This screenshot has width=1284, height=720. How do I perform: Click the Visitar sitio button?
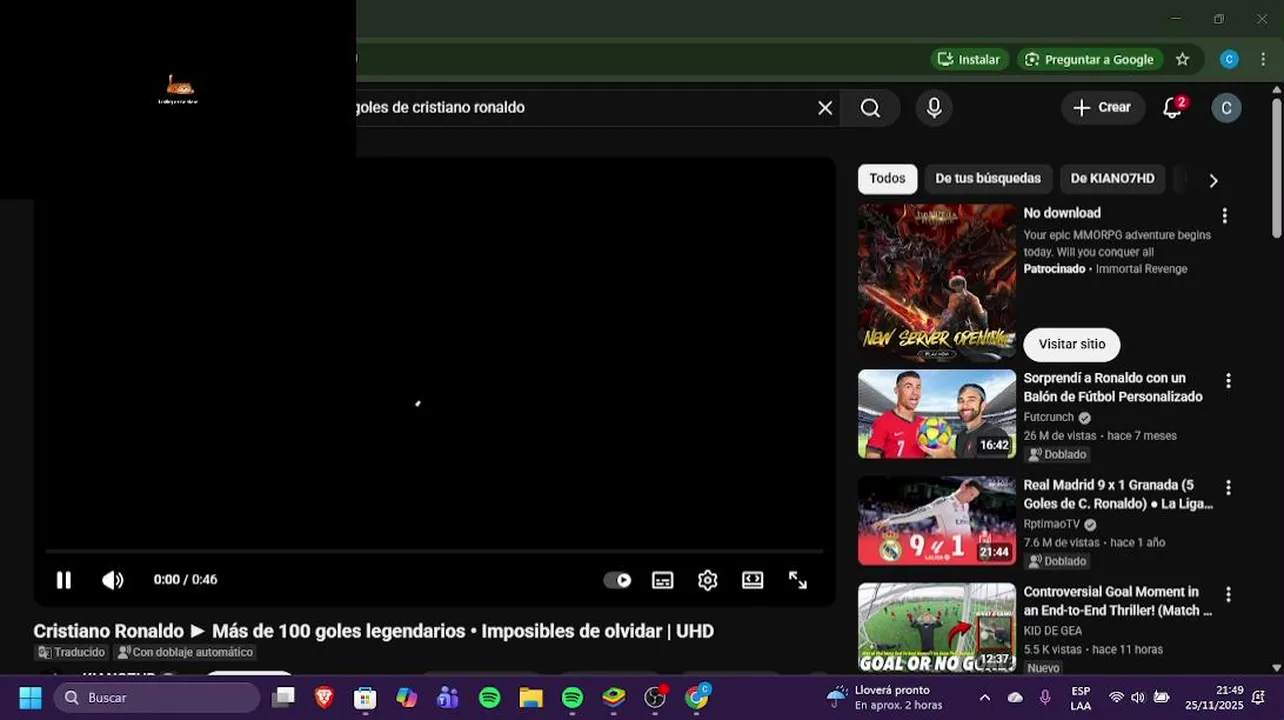coord(1072,344)
